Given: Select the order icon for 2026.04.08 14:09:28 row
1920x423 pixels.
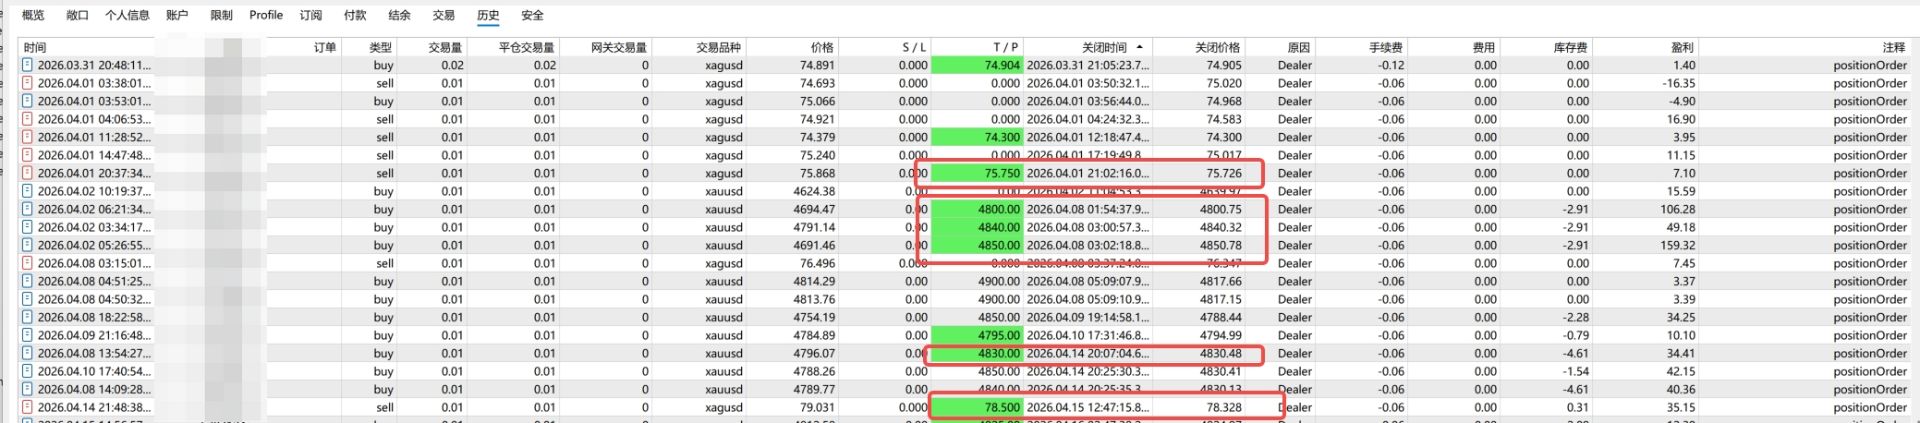Looking at the screenshot, I should click(27, 389).
